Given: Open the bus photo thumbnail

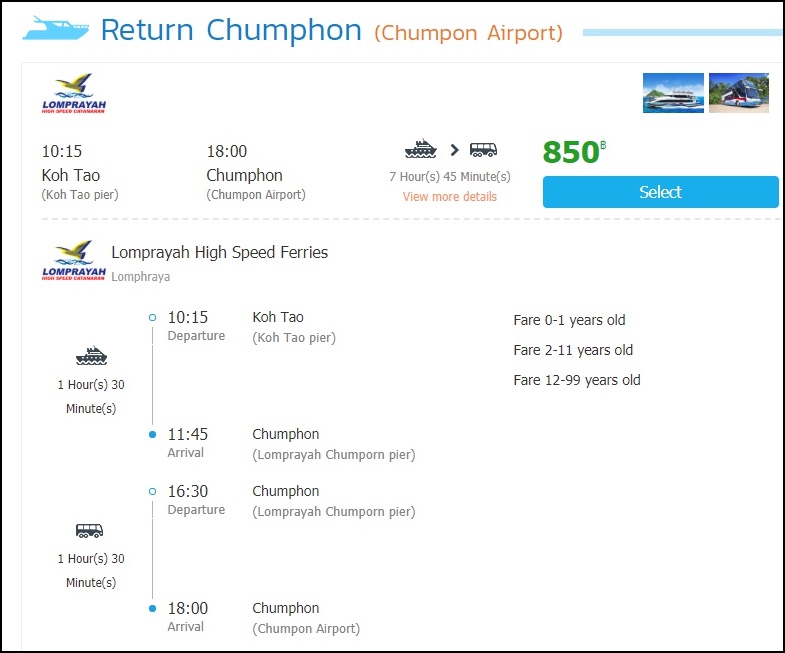Looking at the screenshot, I should click(738, 93).
